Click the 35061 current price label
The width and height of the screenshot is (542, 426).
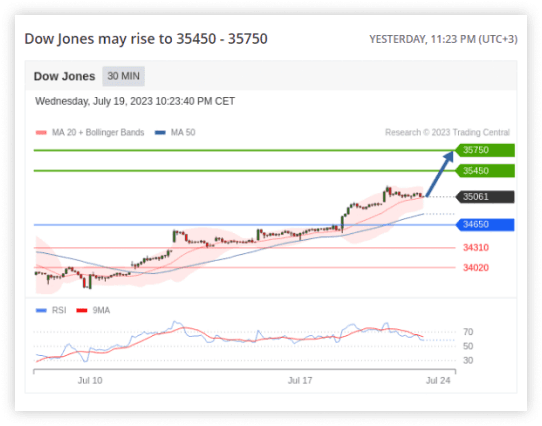(485, 197)
